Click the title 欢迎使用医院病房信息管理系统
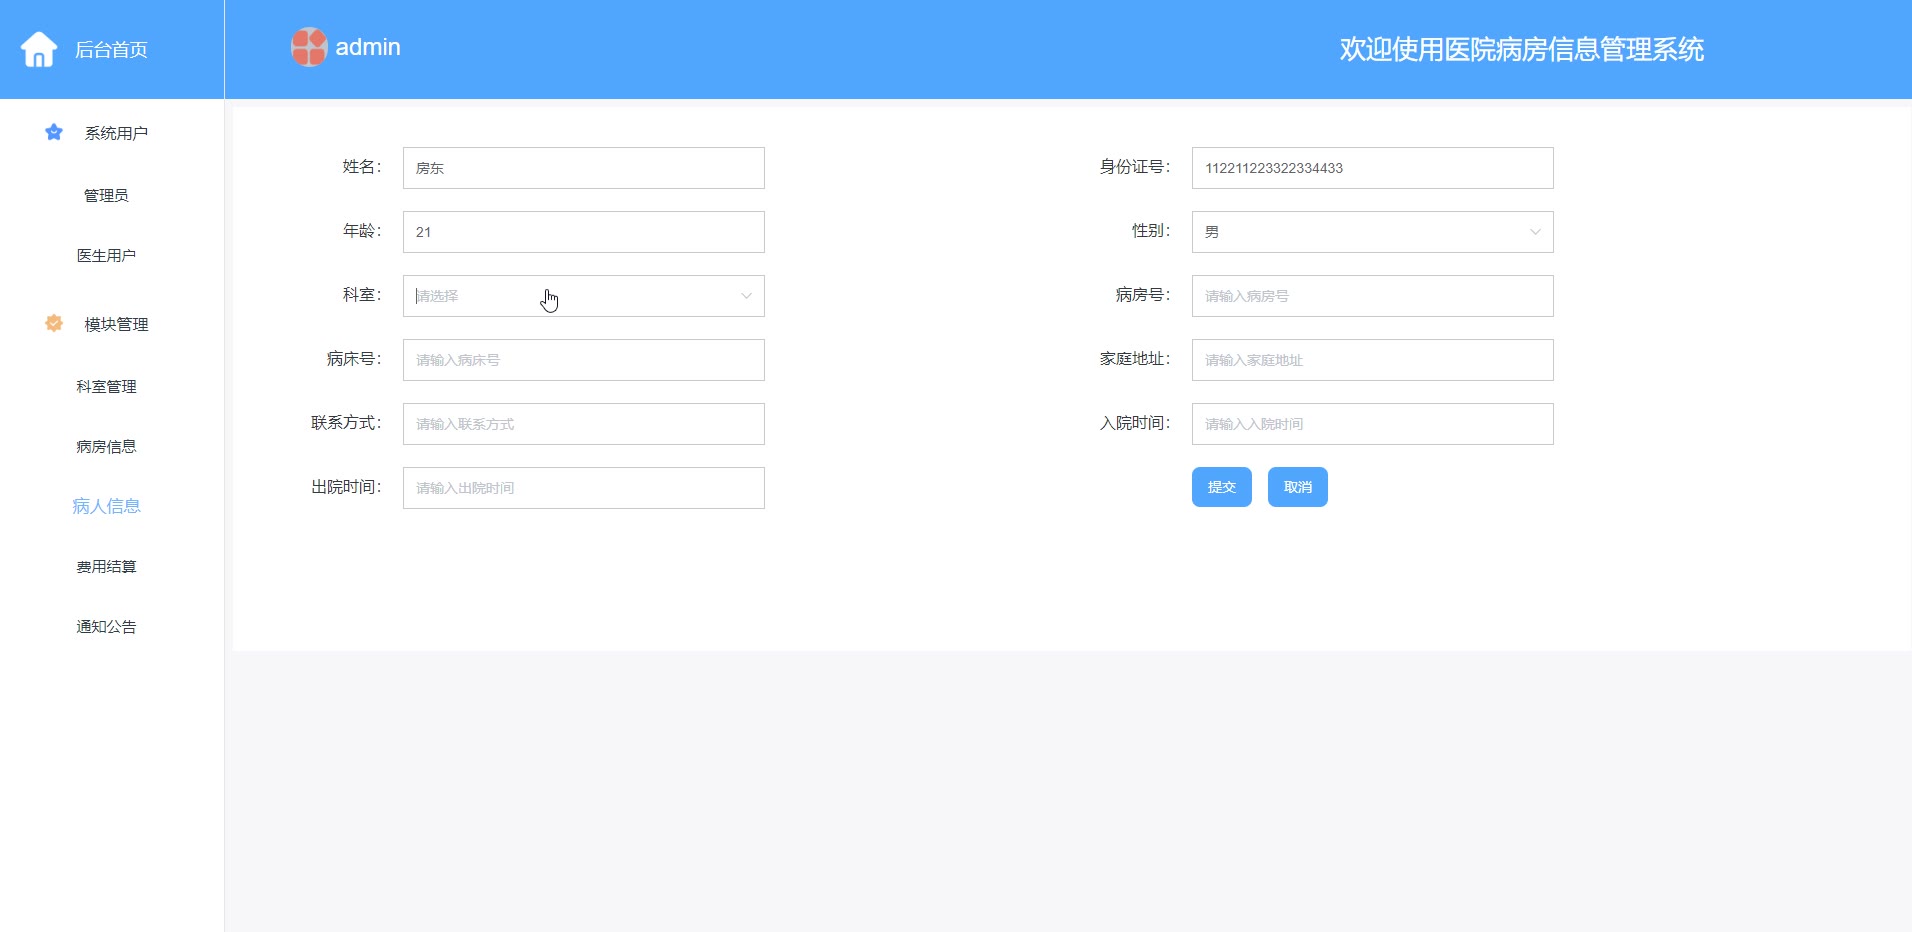The height and width of the screenshot is (932, 1912). coord(1522,49)
